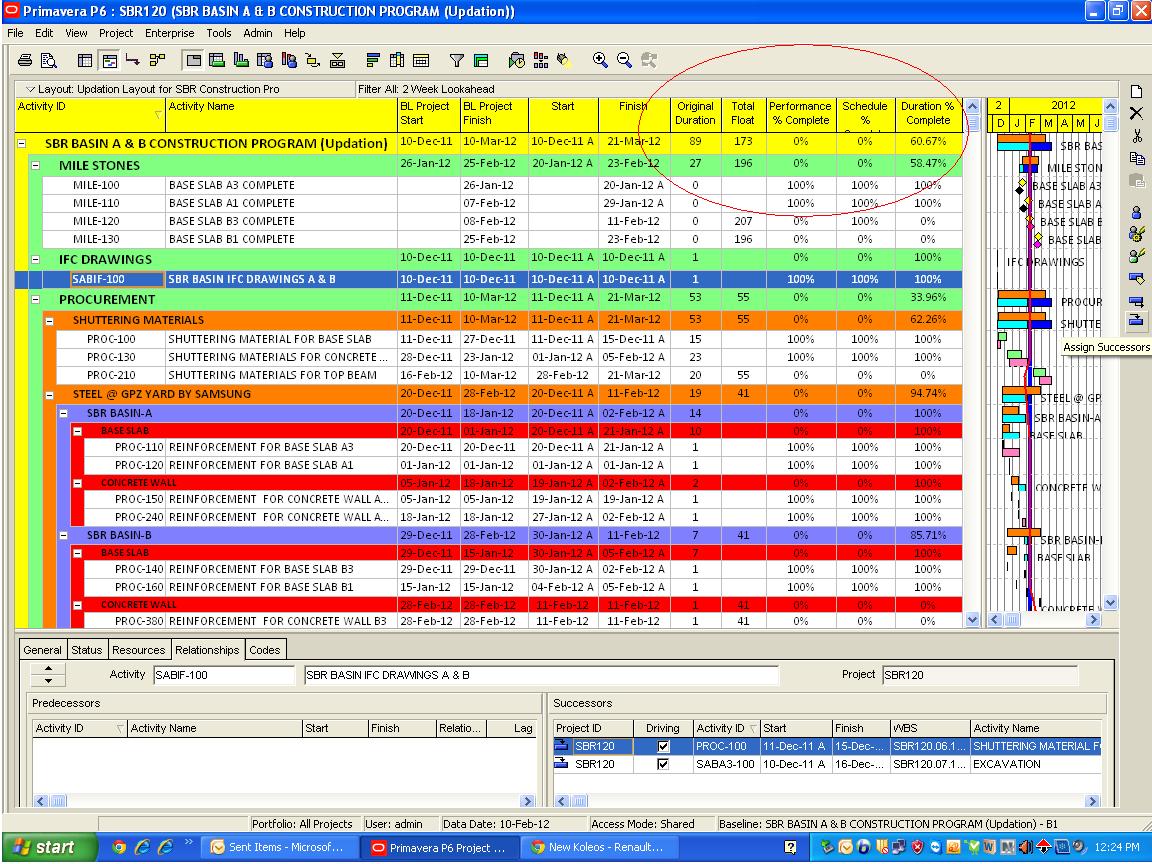
Task: Open Print Preview from the toolbar
Action: point(48,60)
